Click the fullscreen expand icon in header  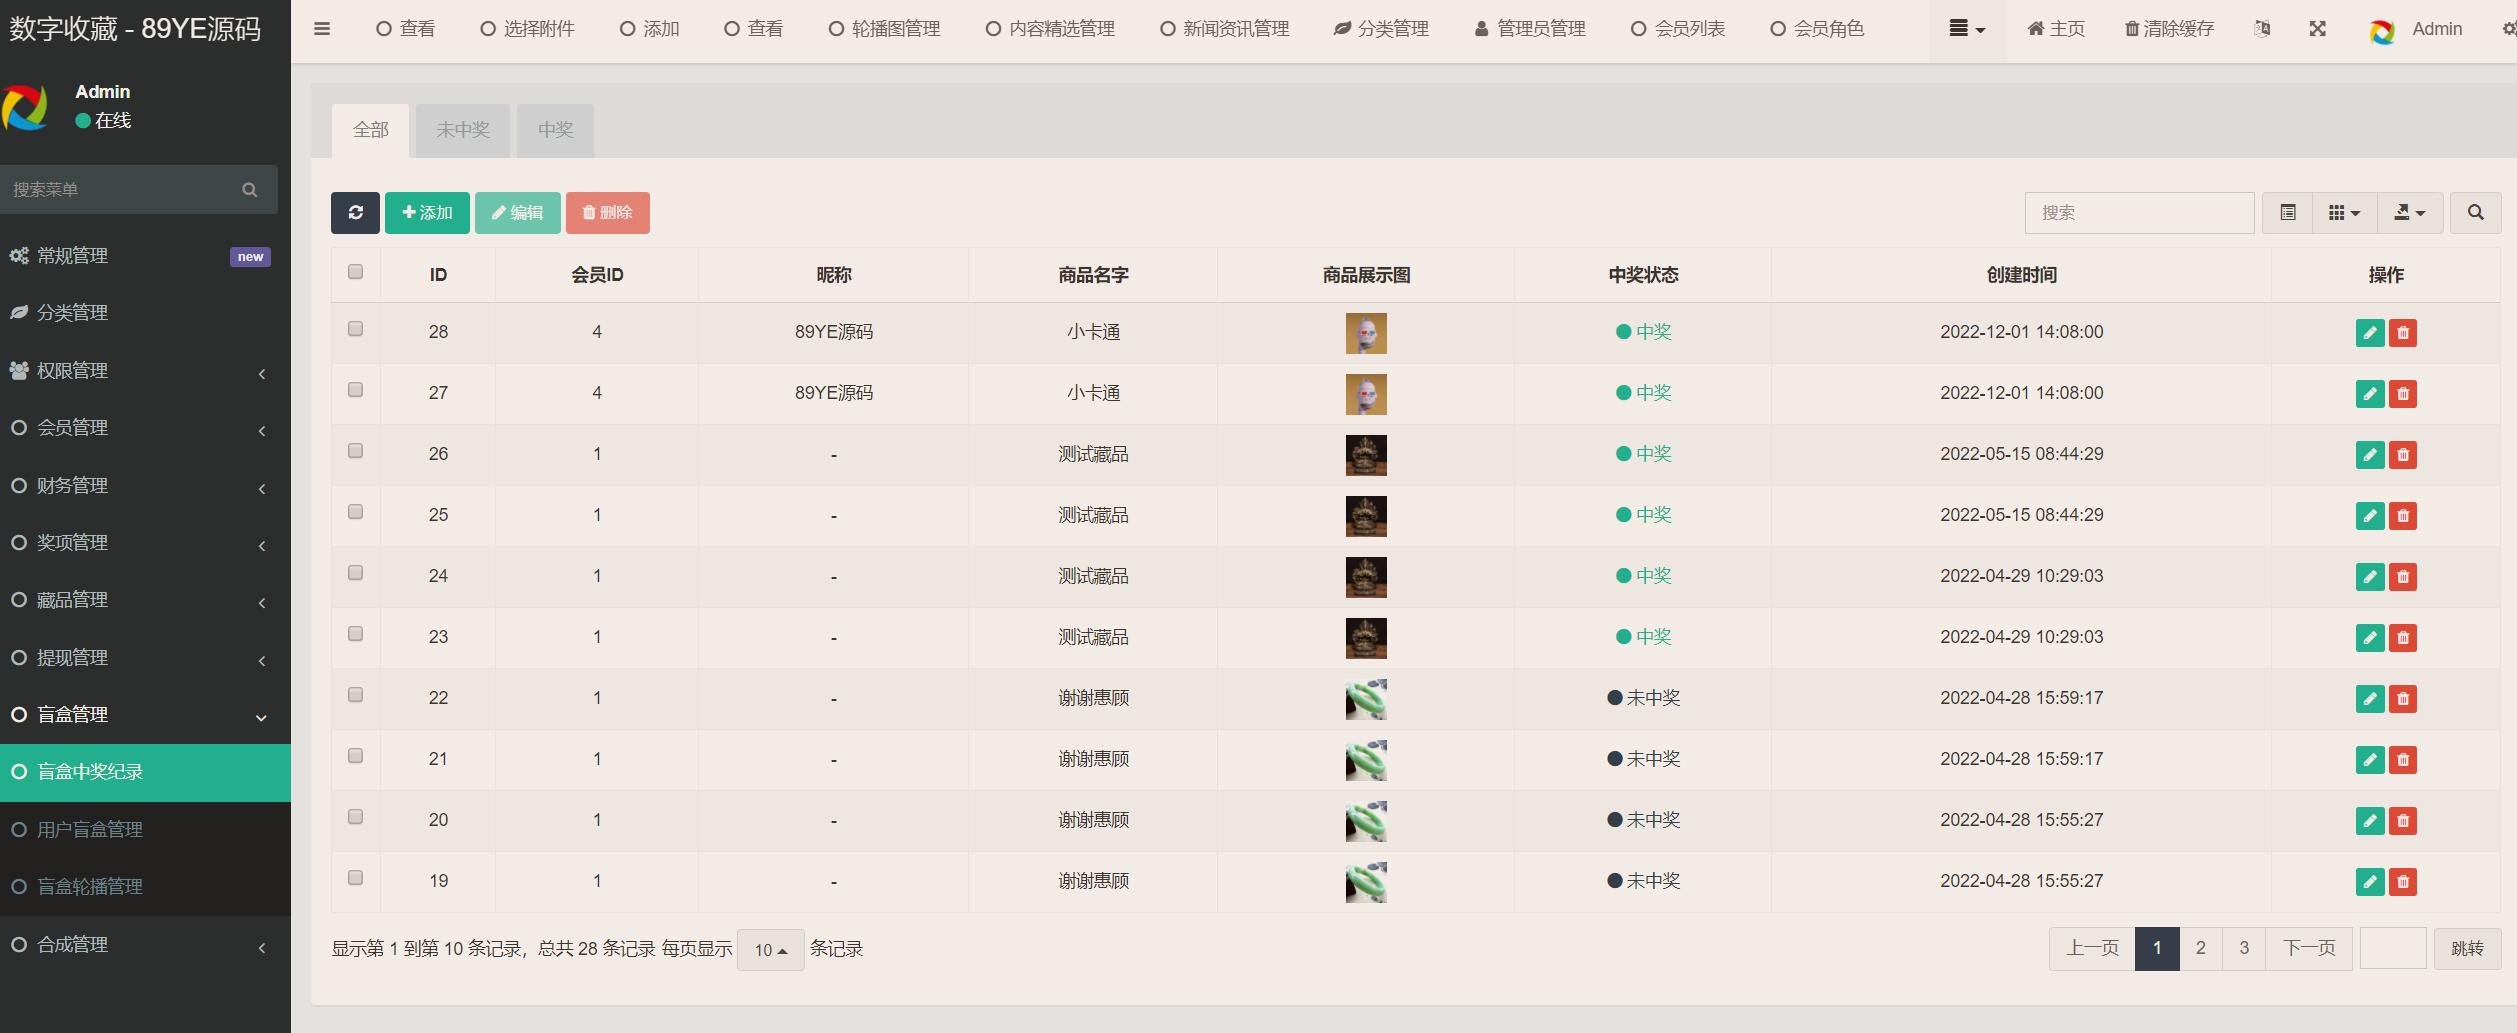click(2317, 29)
